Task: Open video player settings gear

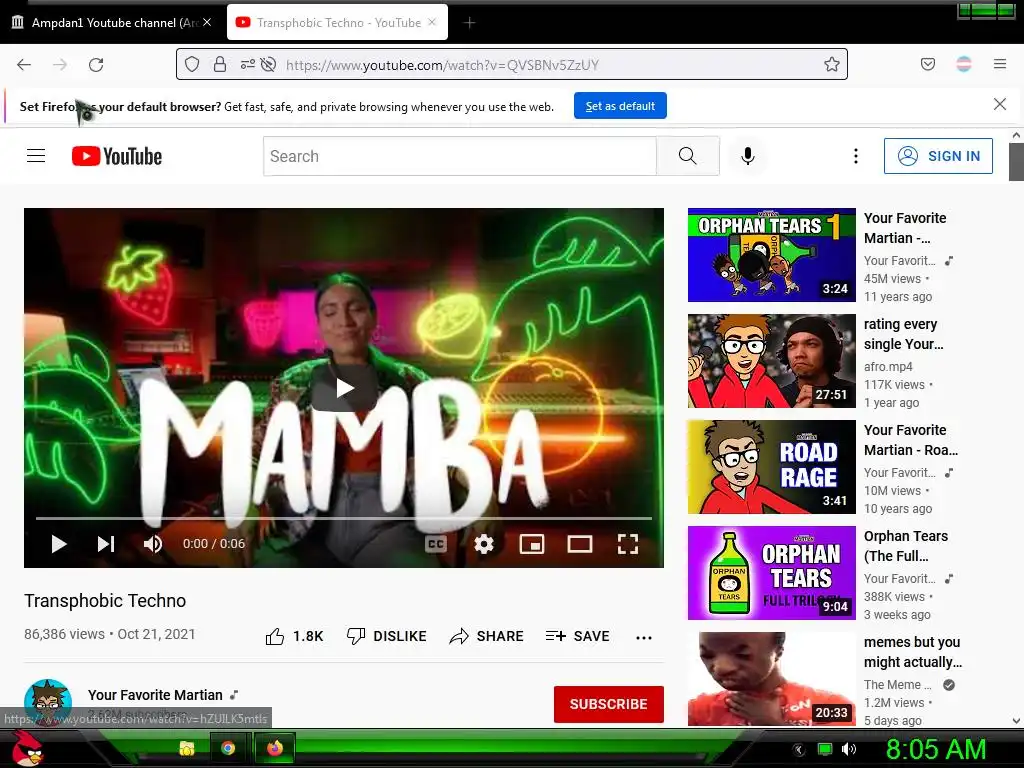Action: pos(484,544)
